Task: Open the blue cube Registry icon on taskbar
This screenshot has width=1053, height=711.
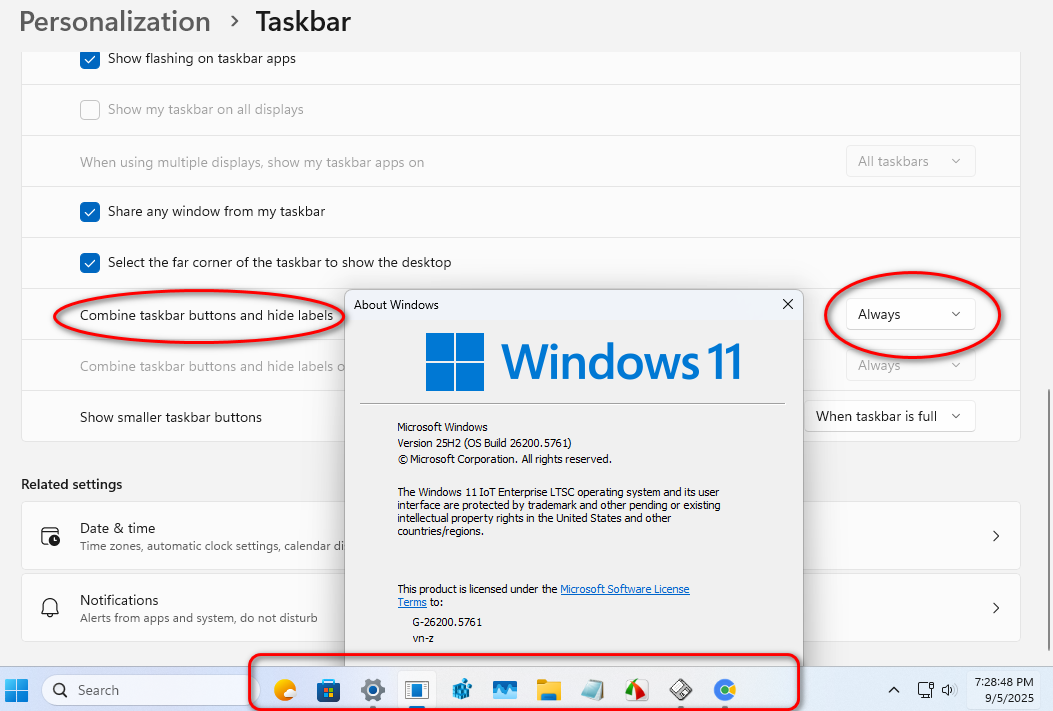Action: click(x=461, y=690)
